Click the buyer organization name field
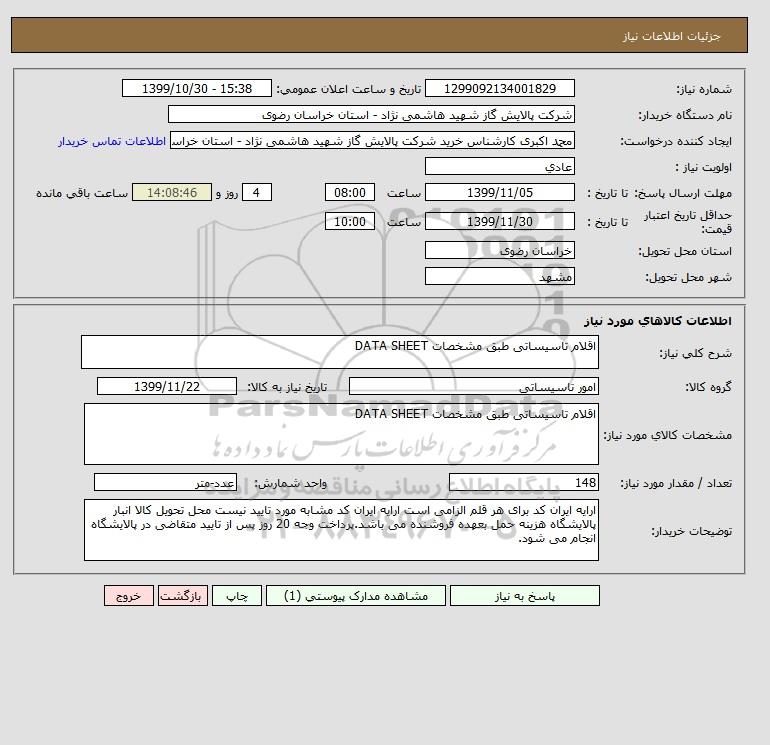 tap(371, 114)
